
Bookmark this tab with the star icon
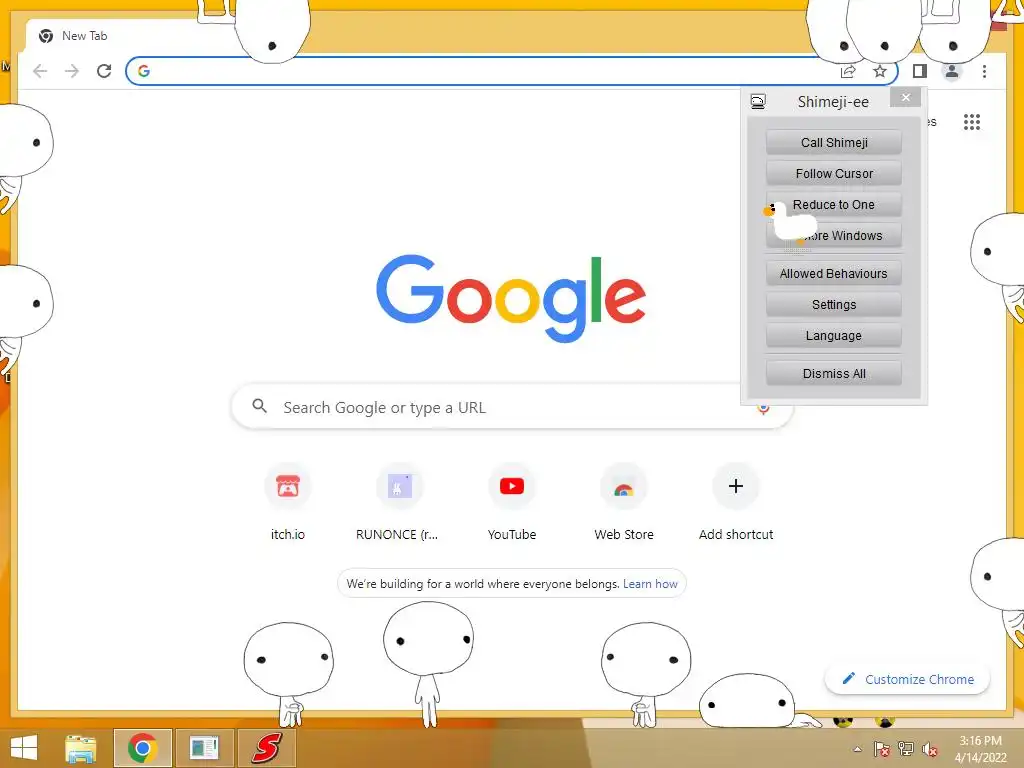tap(880, 71)
